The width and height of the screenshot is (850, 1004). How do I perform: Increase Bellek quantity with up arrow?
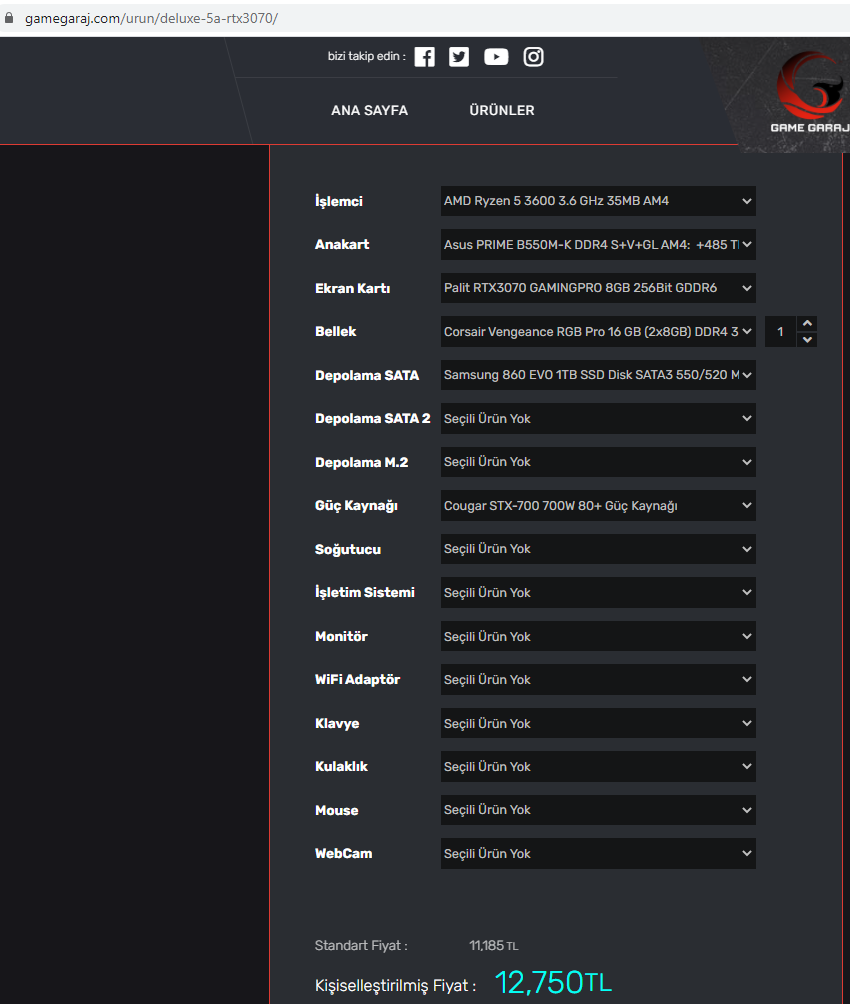(807, 323)
